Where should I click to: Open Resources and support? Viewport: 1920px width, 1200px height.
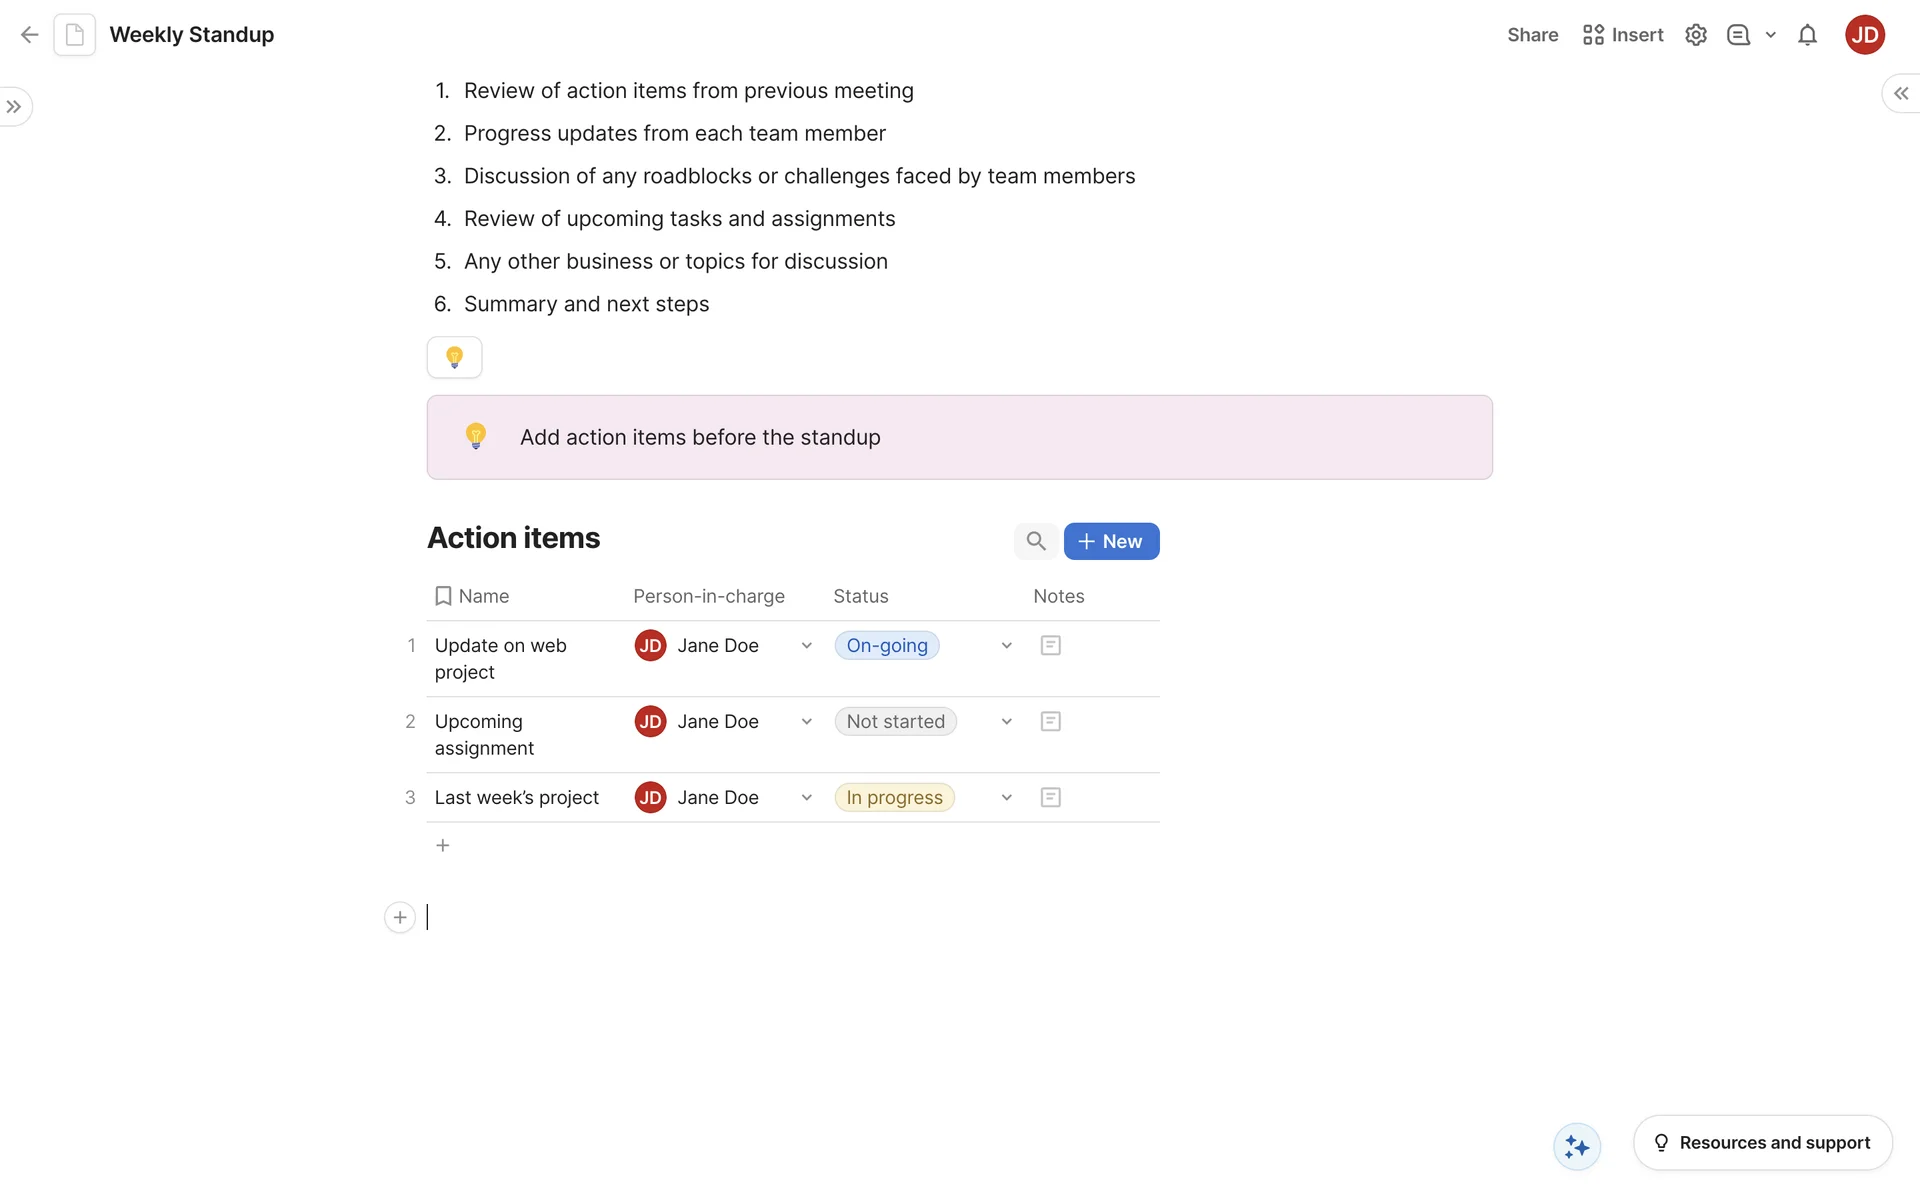pyautogui.click(x=1762, y=1143)
